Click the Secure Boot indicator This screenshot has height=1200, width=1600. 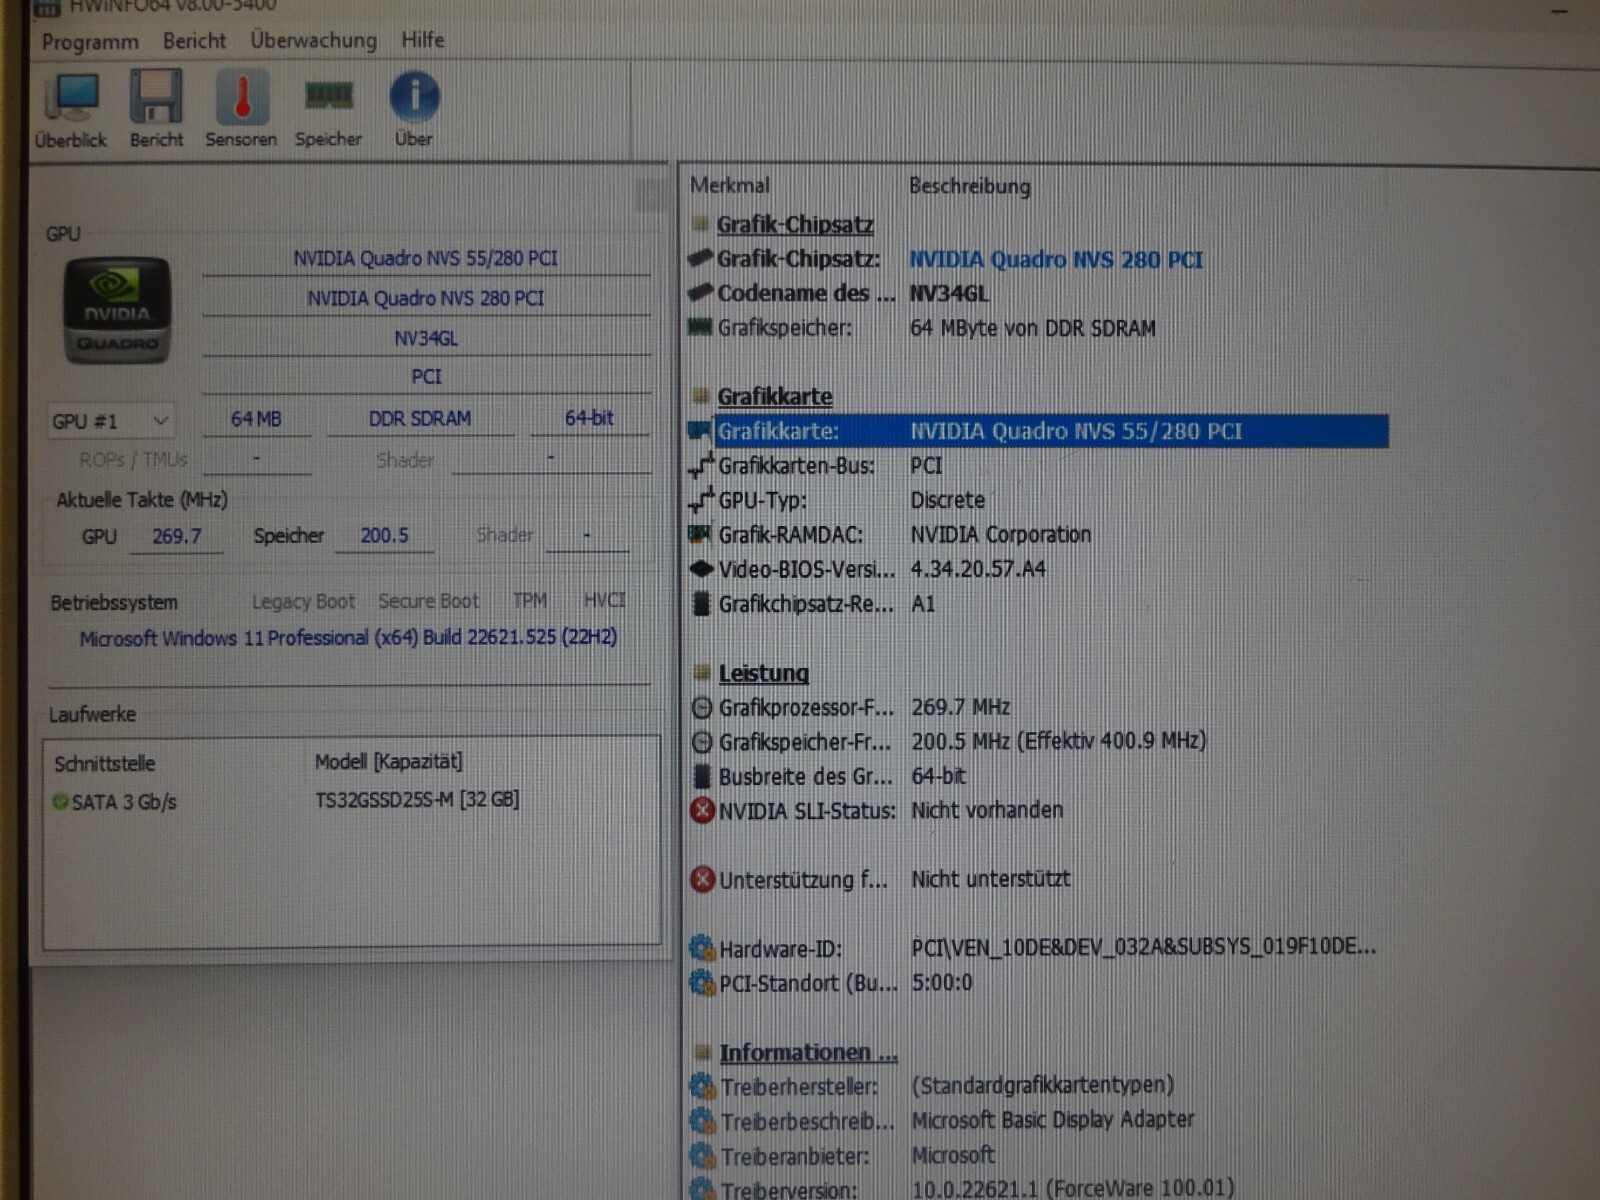point(428,601)
